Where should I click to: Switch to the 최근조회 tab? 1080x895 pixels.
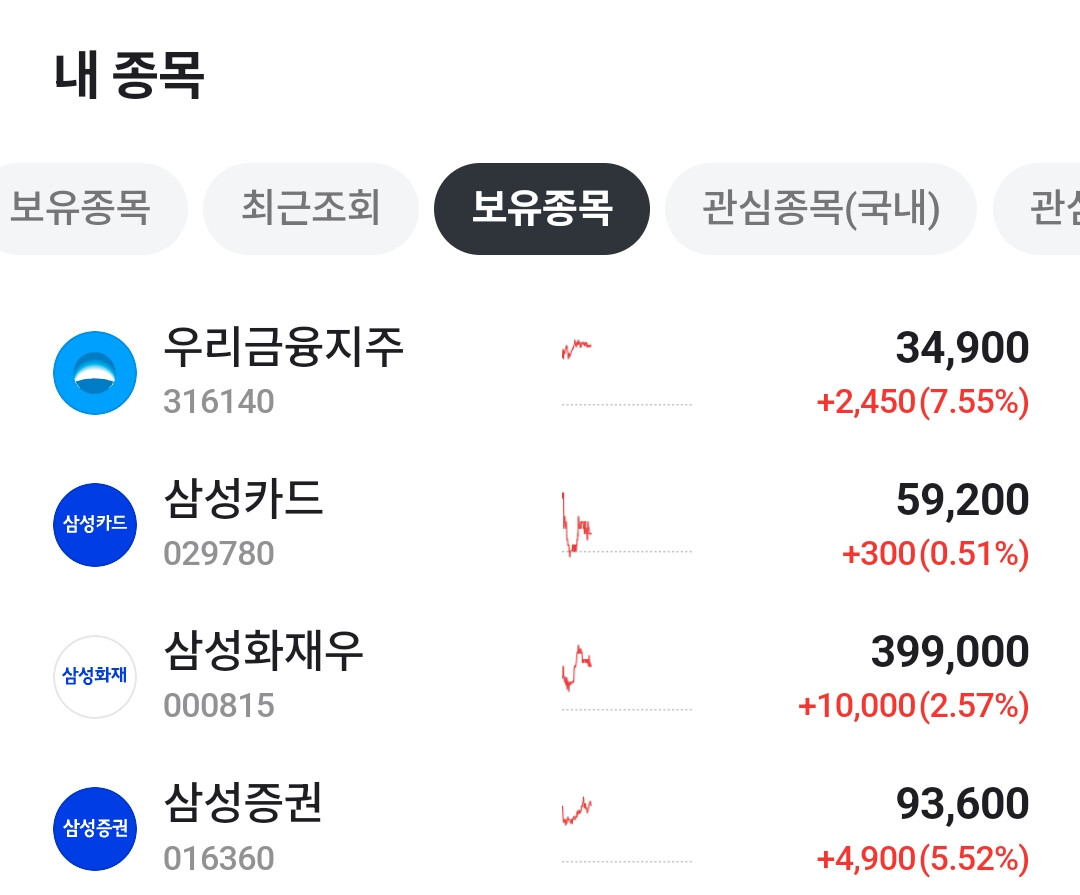311,209
